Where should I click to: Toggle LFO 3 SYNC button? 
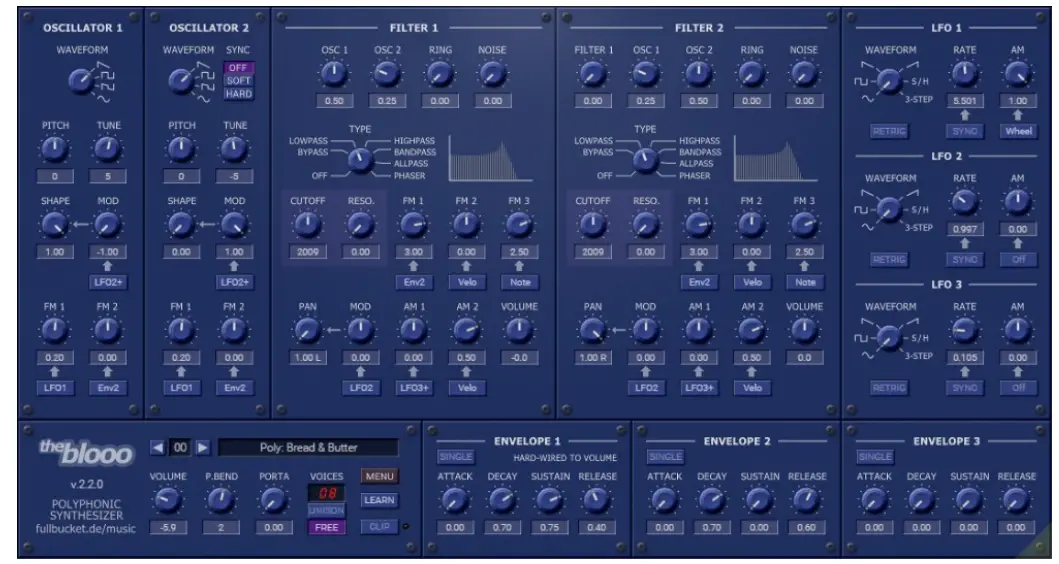(x=964, y=388)
